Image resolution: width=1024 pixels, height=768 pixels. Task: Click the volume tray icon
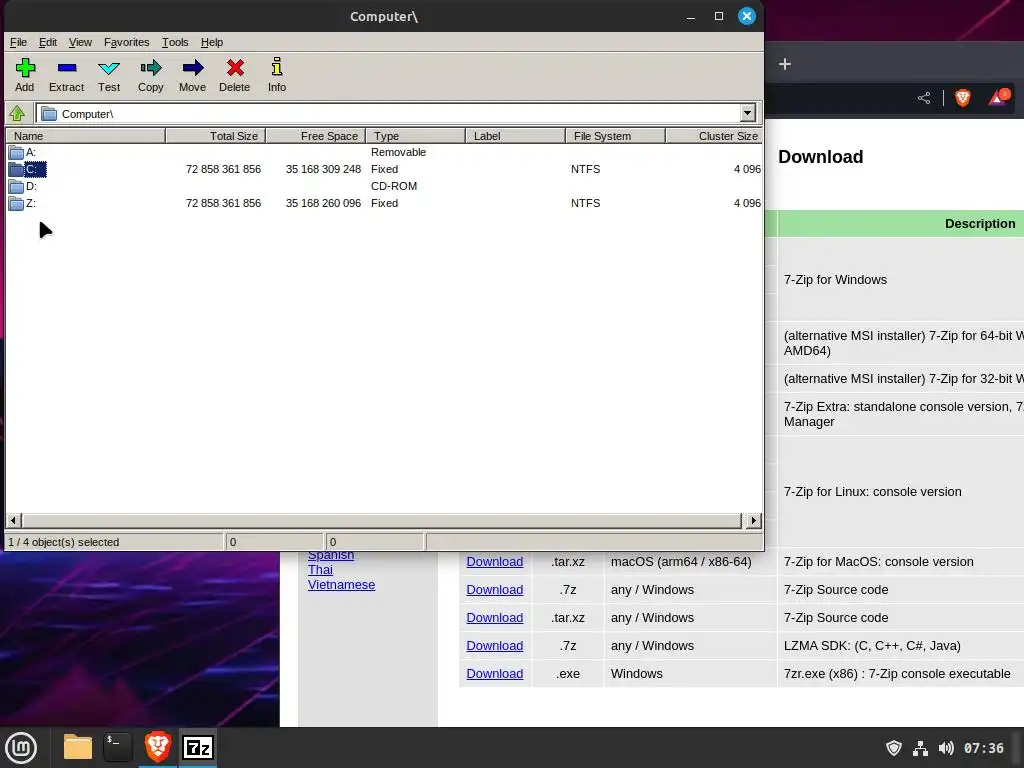(x=946, y=748)
